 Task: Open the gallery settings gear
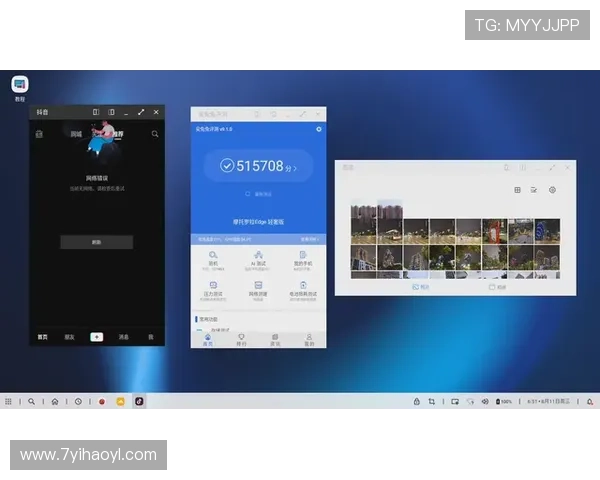(x=552, y=190)
